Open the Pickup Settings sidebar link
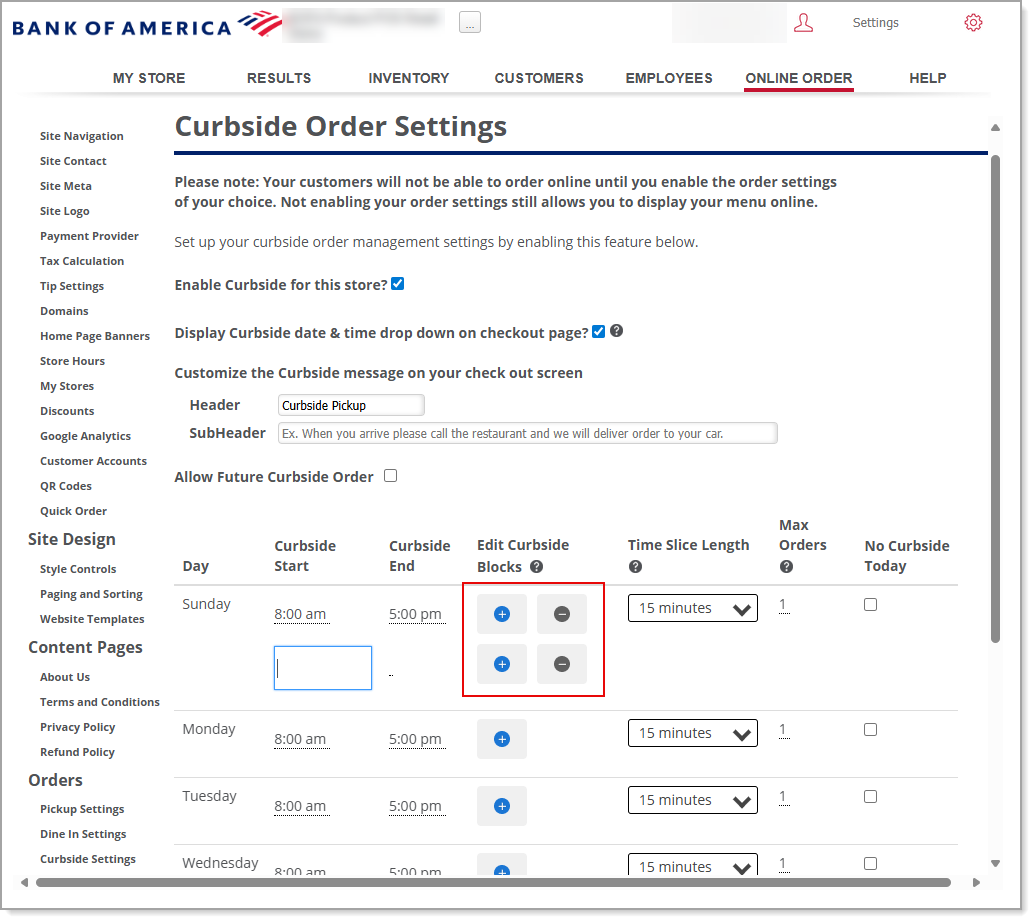This screenshot has height=922, width=1034. (82, 809)
